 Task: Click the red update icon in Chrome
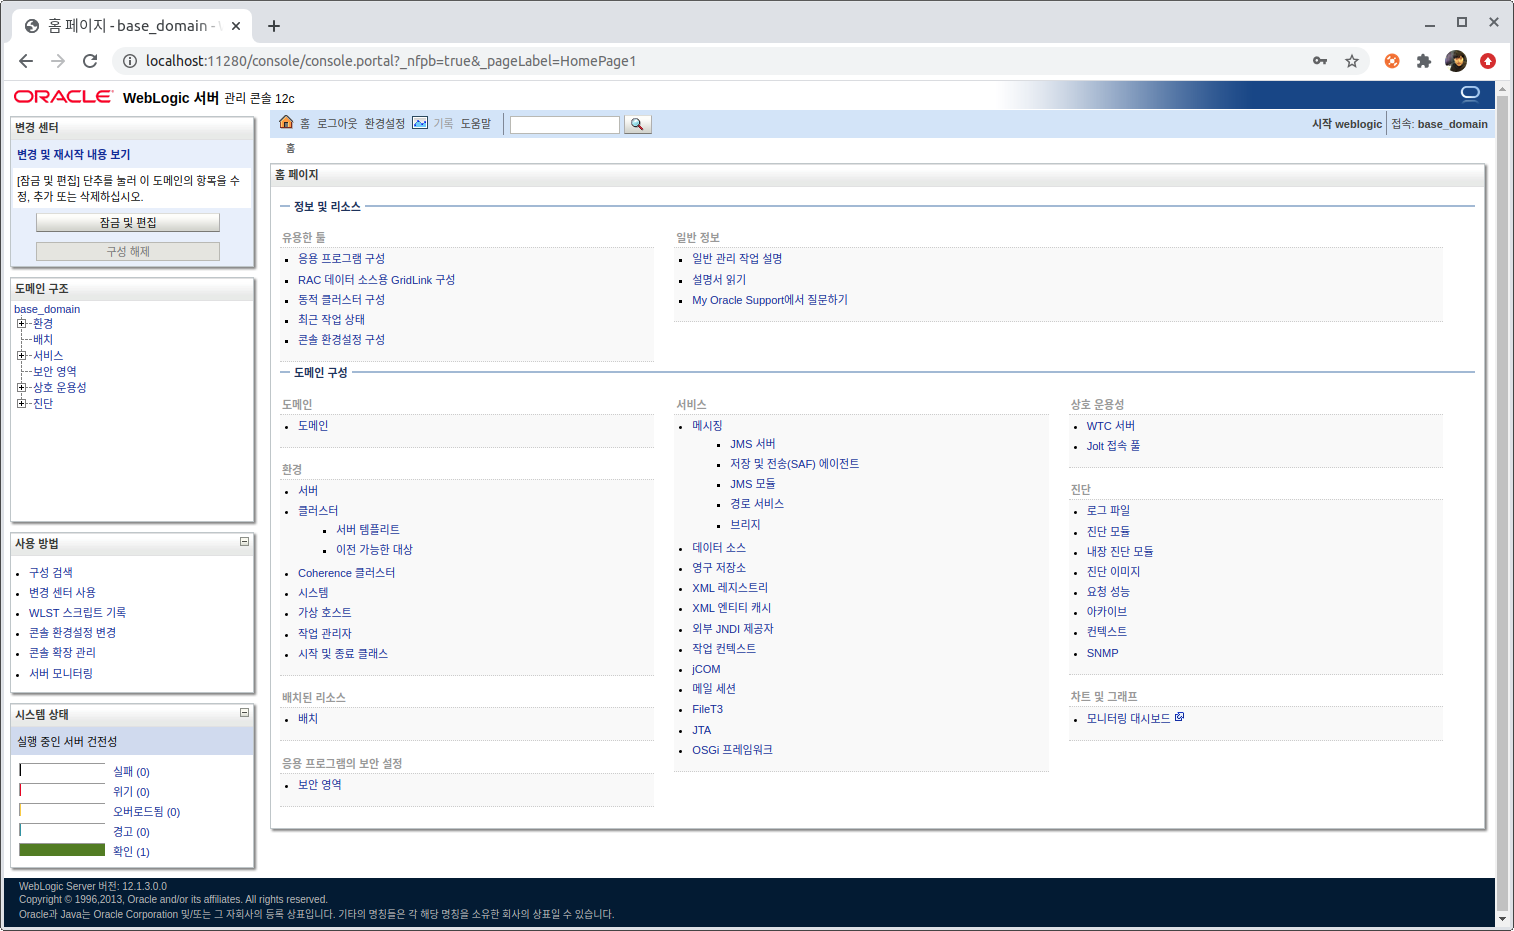point(1488,61)
